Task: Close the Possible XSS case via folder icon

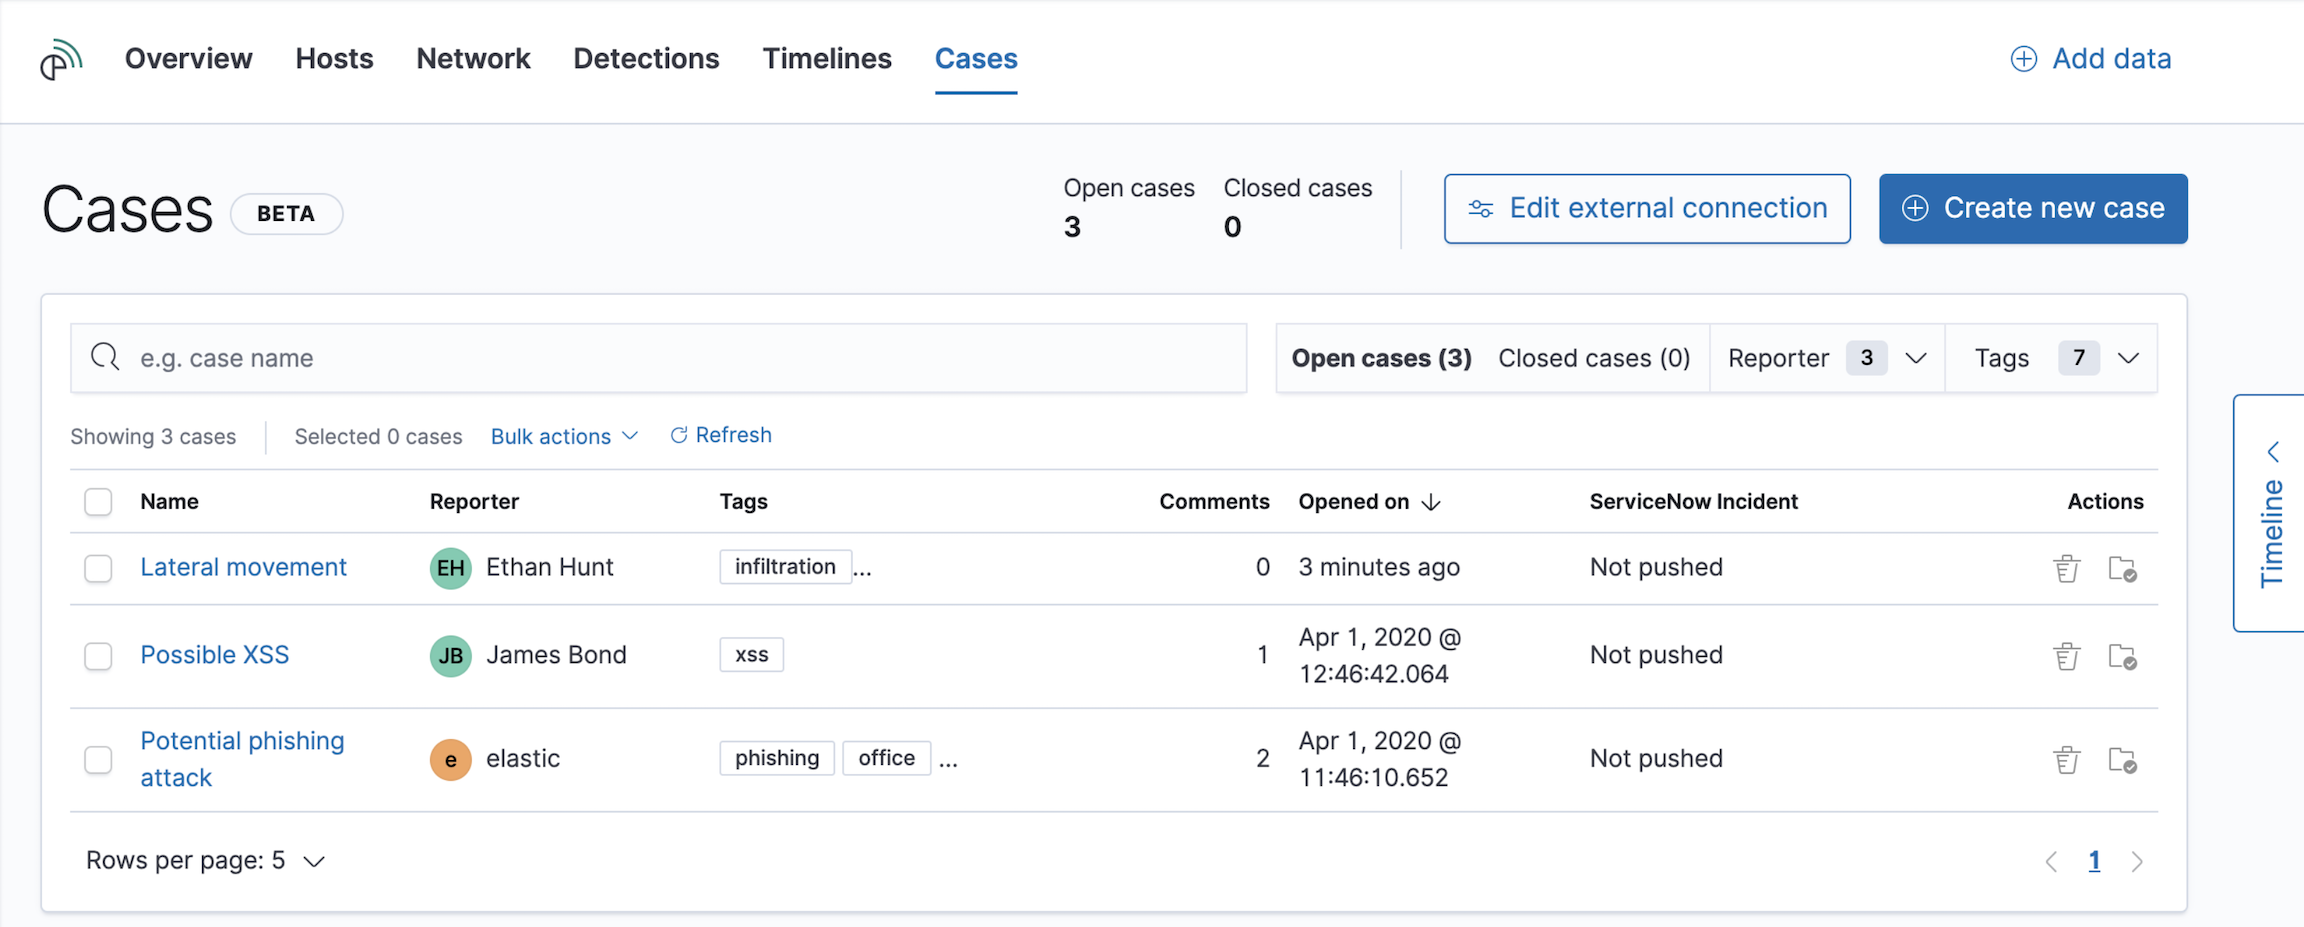Action: point(2122,656)
